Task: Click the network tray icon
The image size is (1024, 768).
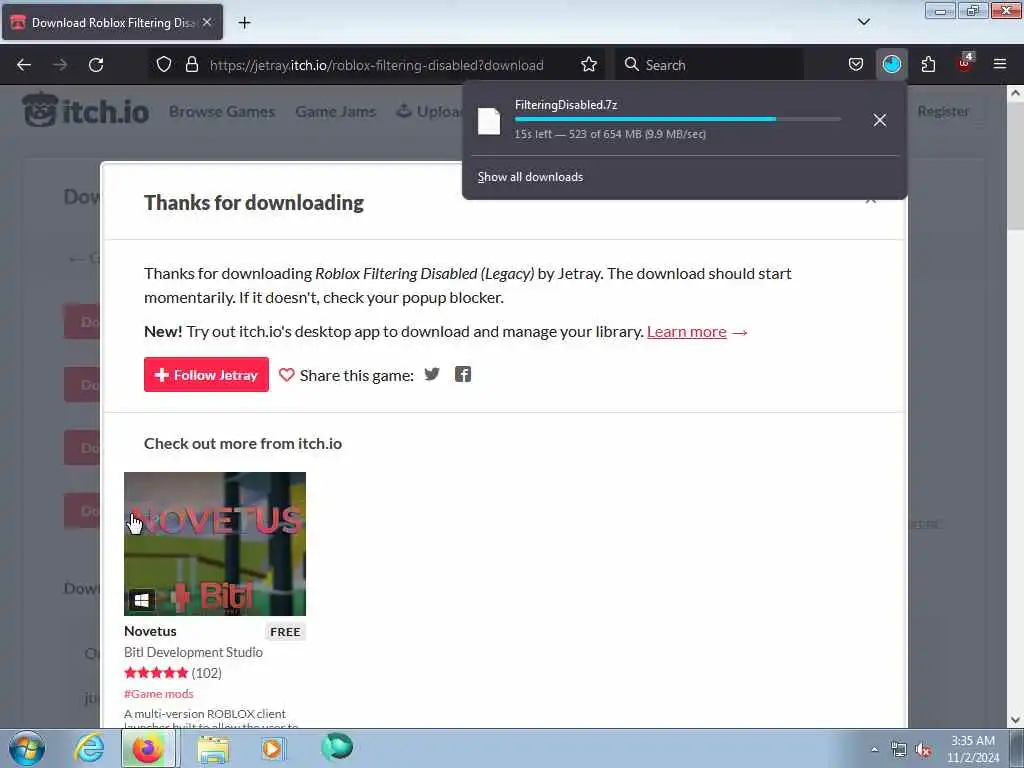Action: 899,750
